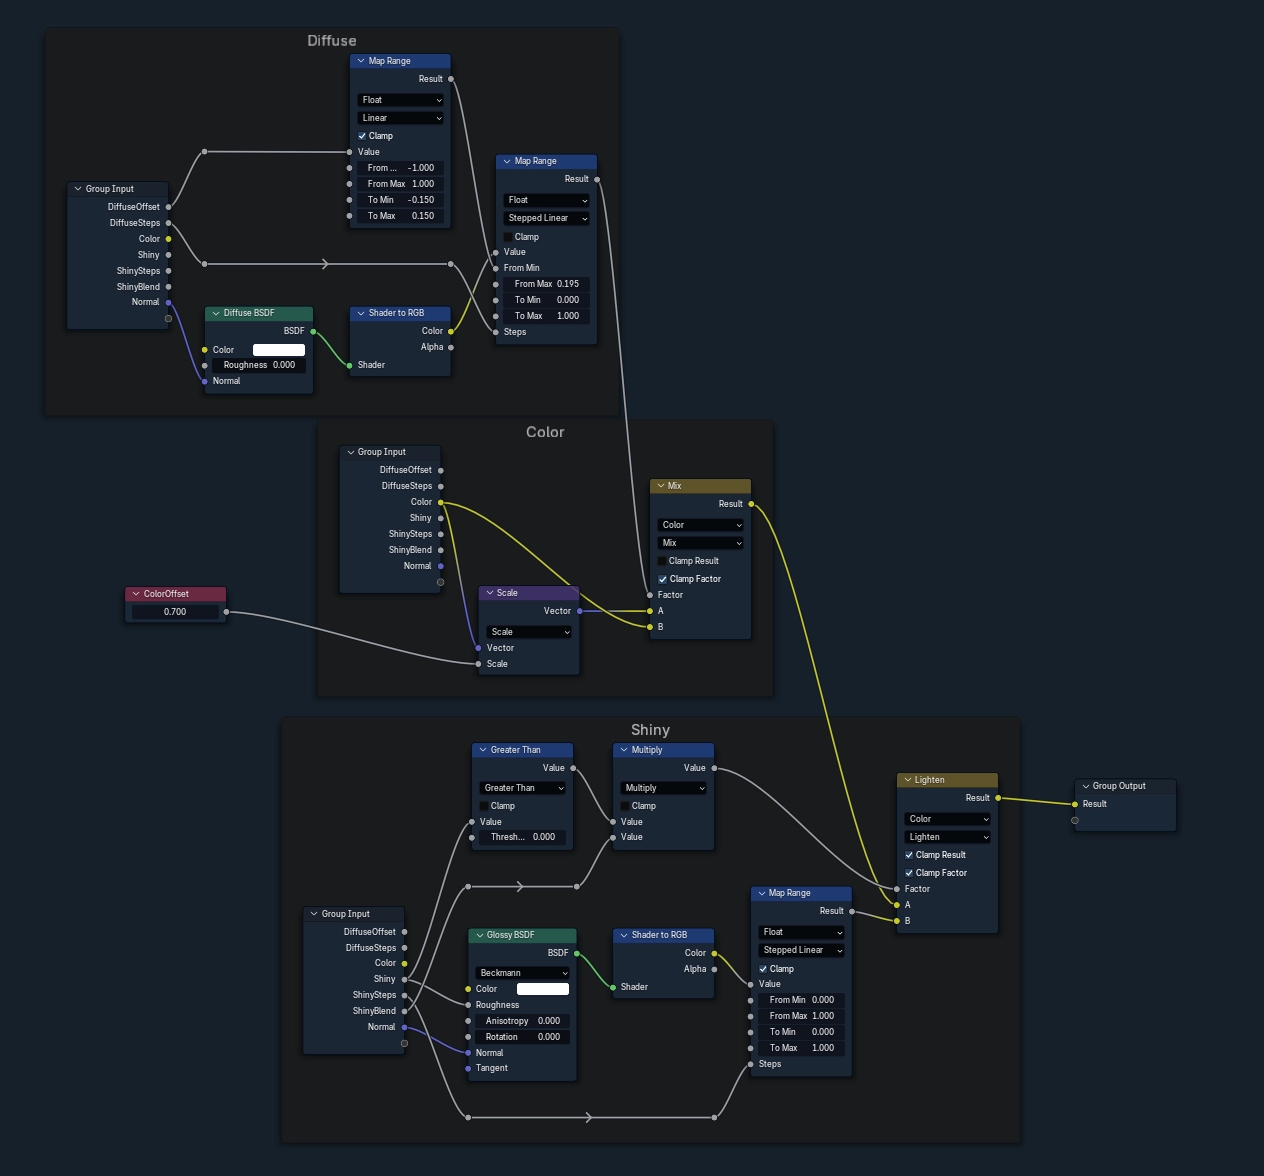Open the Stepped Linear interpolation dropdown on the Shiny Map Range
Screen dimensions: 1264x1176
(800, 949)
